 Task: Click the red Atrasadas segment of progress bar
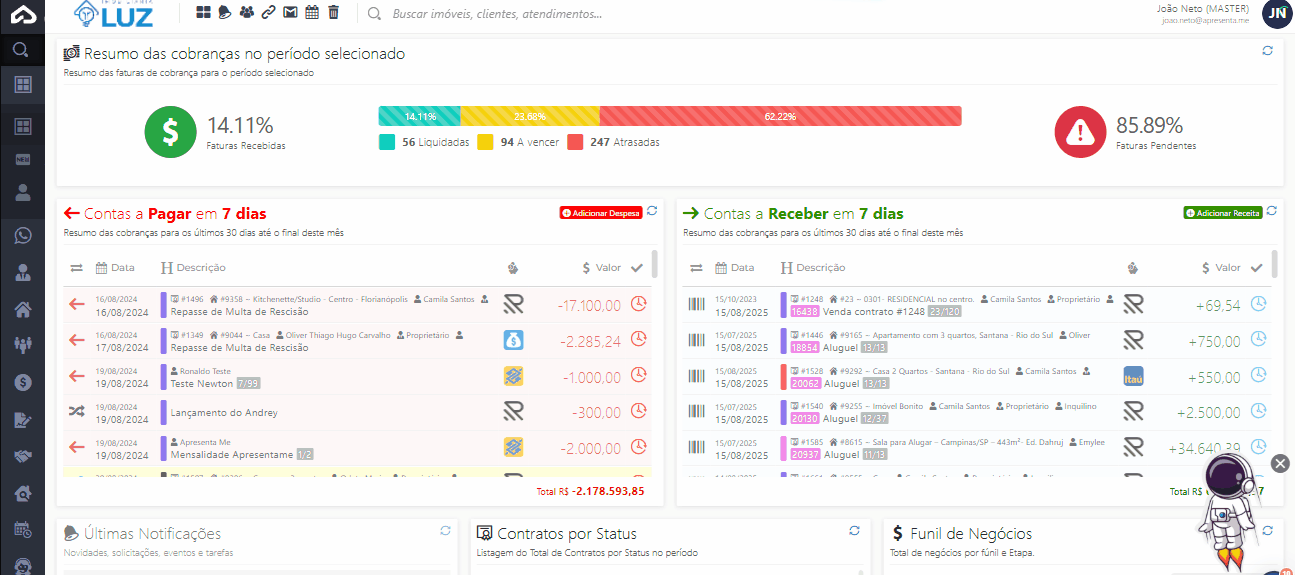[780, 116]
